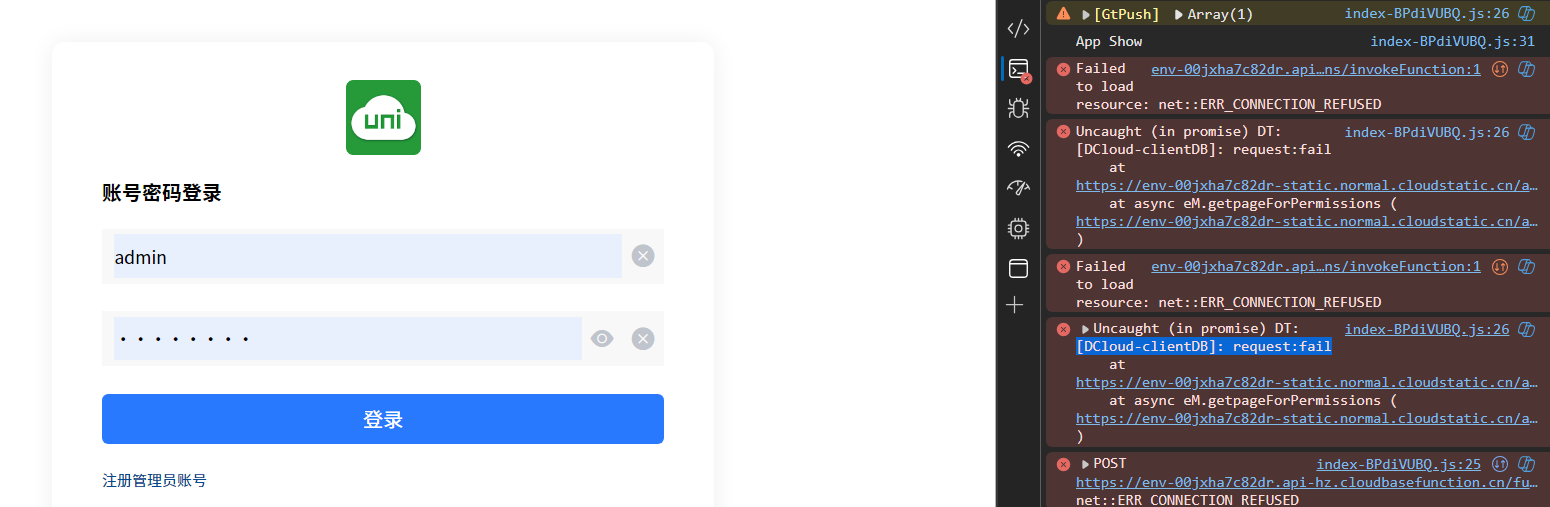Open the Sources bug icon panel

pos(1018,108)
